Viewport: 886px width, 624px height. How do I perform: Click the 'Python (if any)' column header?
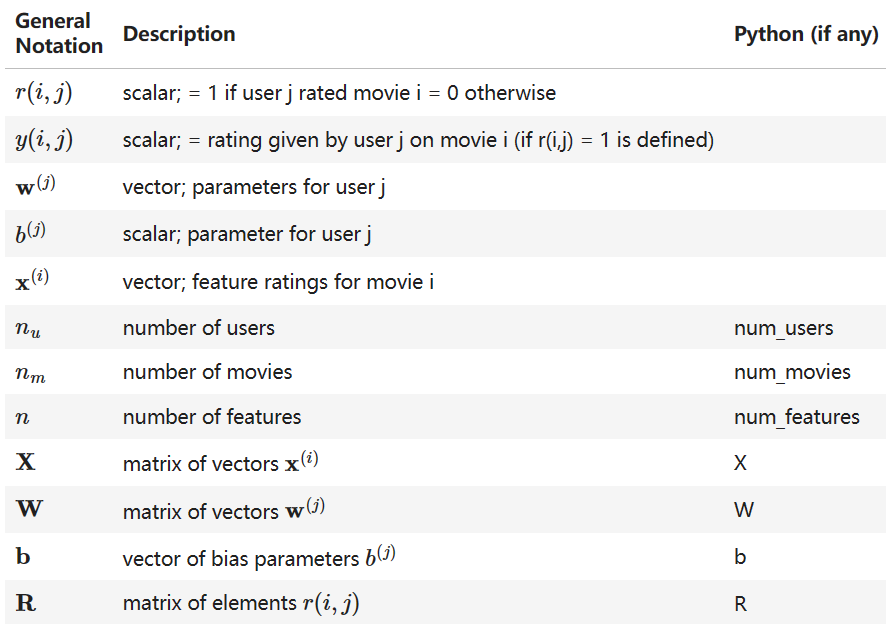coord(806,34)
